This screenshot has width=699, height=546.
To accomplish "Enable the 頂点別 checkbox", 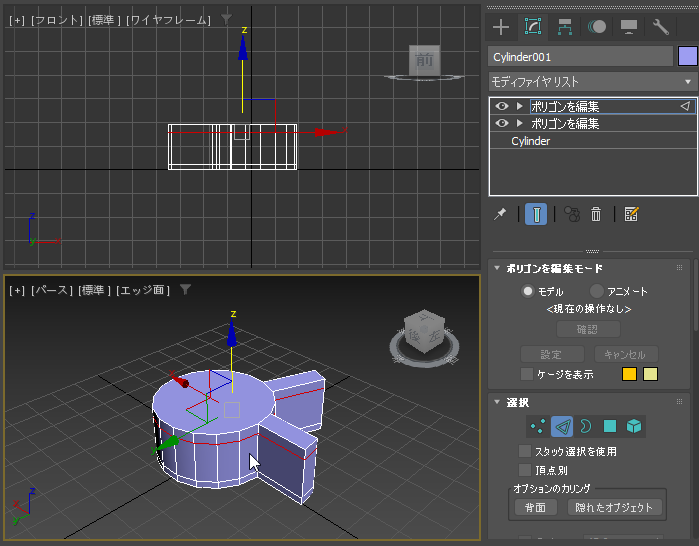I will click(x=525, y=470).
